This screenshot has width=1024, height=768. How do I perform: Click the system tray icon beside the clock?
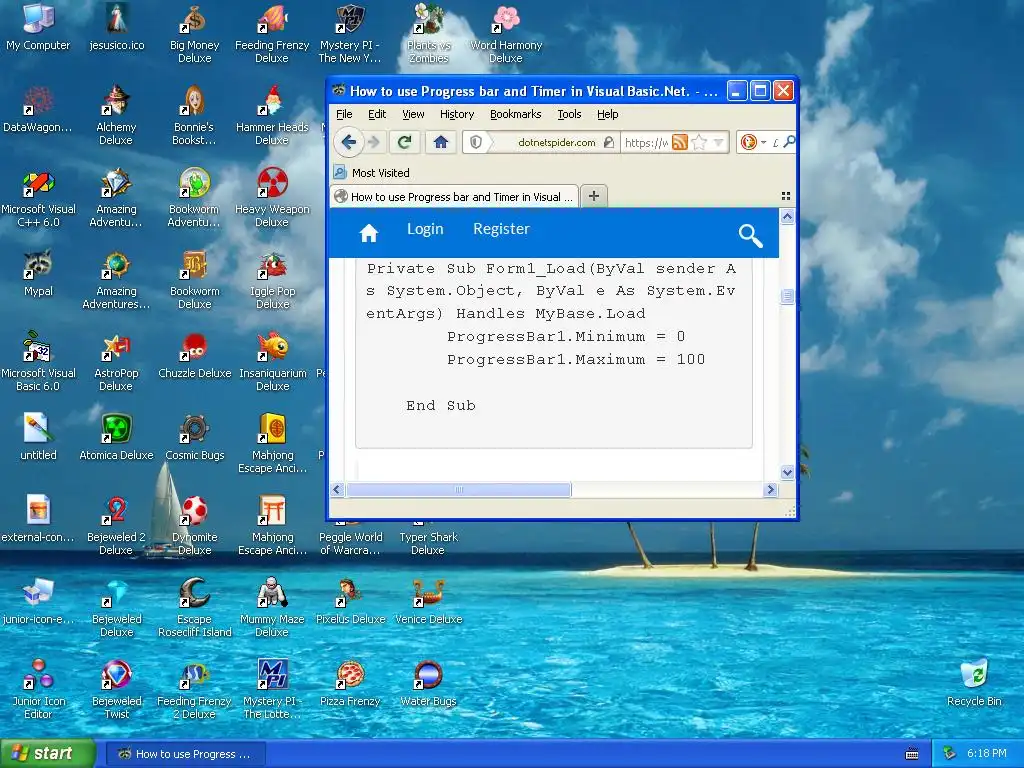pyautogui.click(x=950, y=754)
